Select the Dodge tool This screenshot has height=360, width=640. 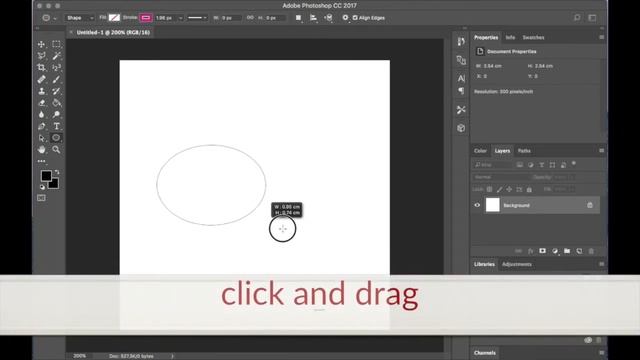56,114
